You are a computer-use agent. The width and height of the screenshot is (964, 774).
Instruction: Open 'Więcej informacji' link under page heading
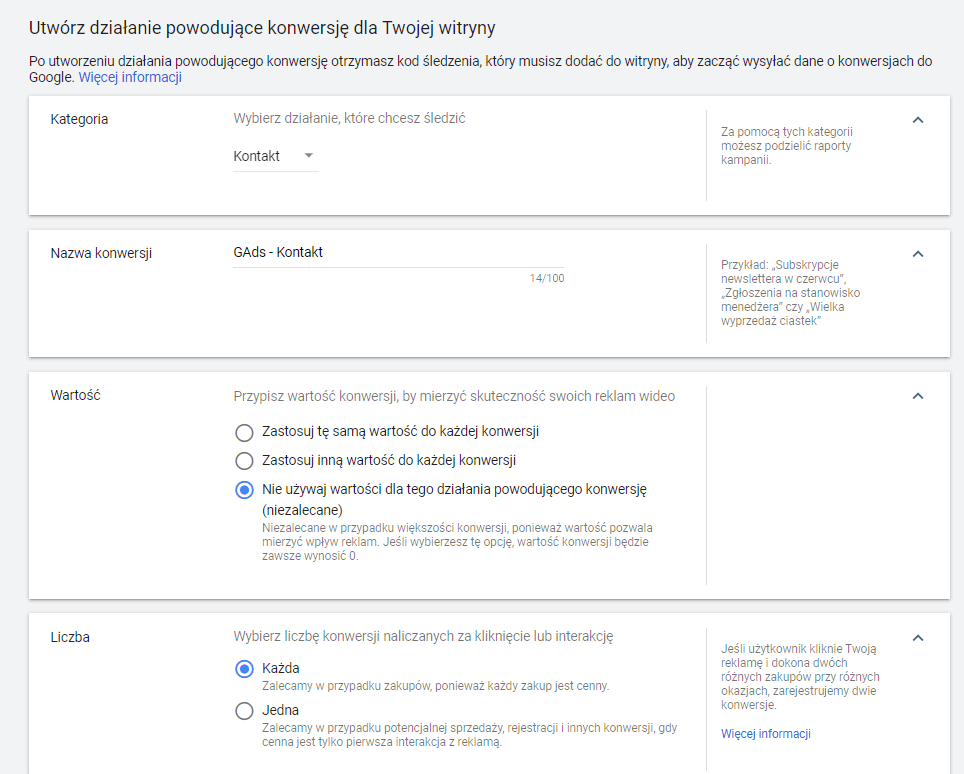click(130, 77)
